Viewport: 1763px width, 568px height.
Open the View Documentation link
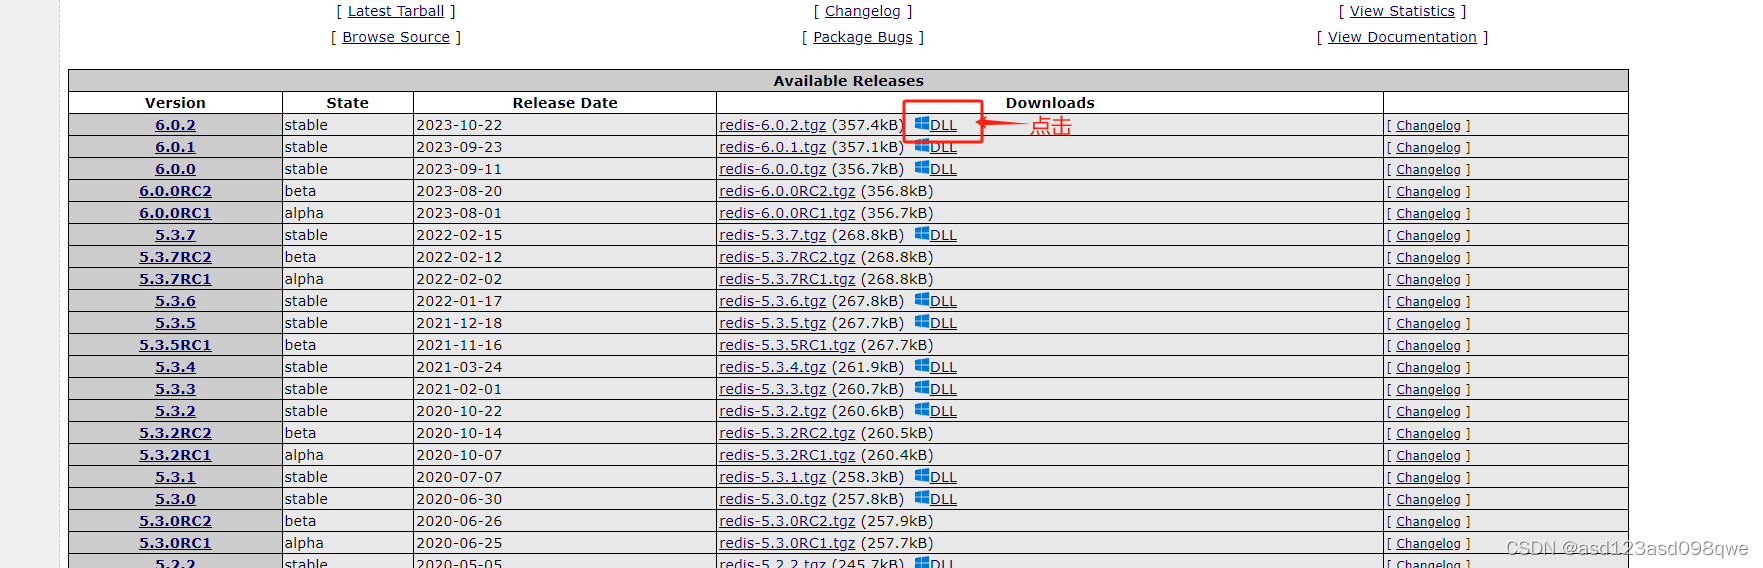[1402, 37]
